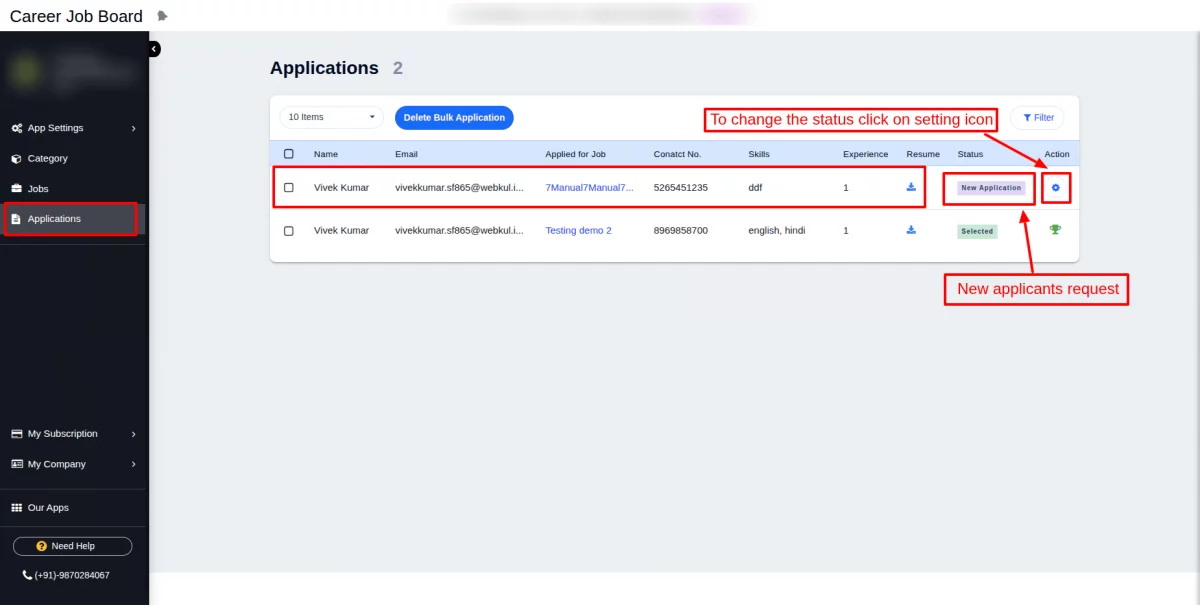Screen dimensions: 1200x605
Task: Click the New Application status badge
Action: 991,188
